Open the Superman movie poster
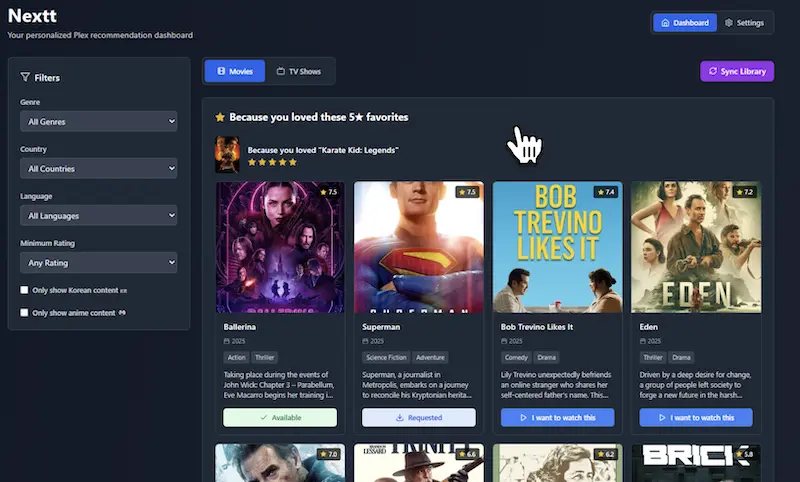Screen dimensions: 800x482 tap(419, 247)
